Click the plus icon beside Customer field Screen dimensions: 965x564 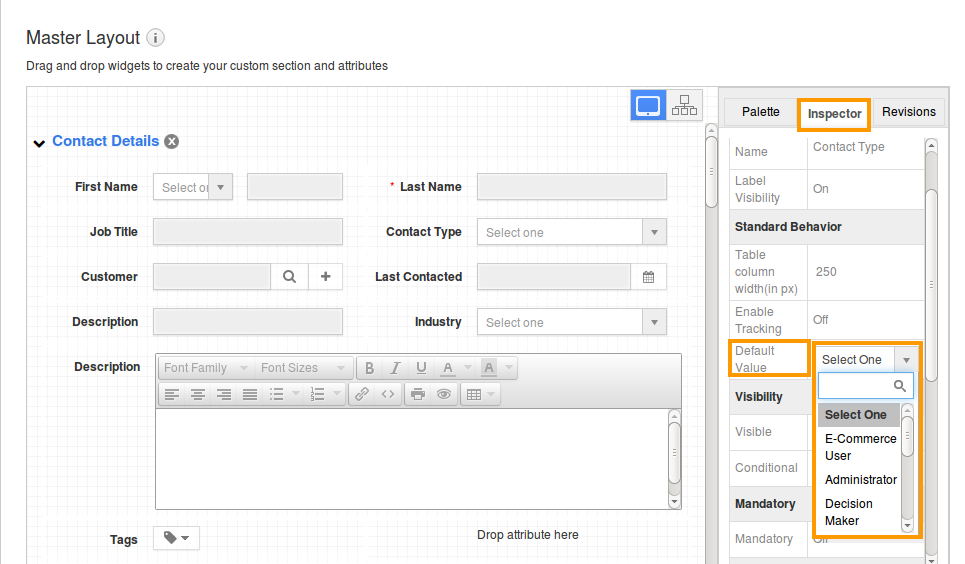pyautogui.click(x=325, y=277)
